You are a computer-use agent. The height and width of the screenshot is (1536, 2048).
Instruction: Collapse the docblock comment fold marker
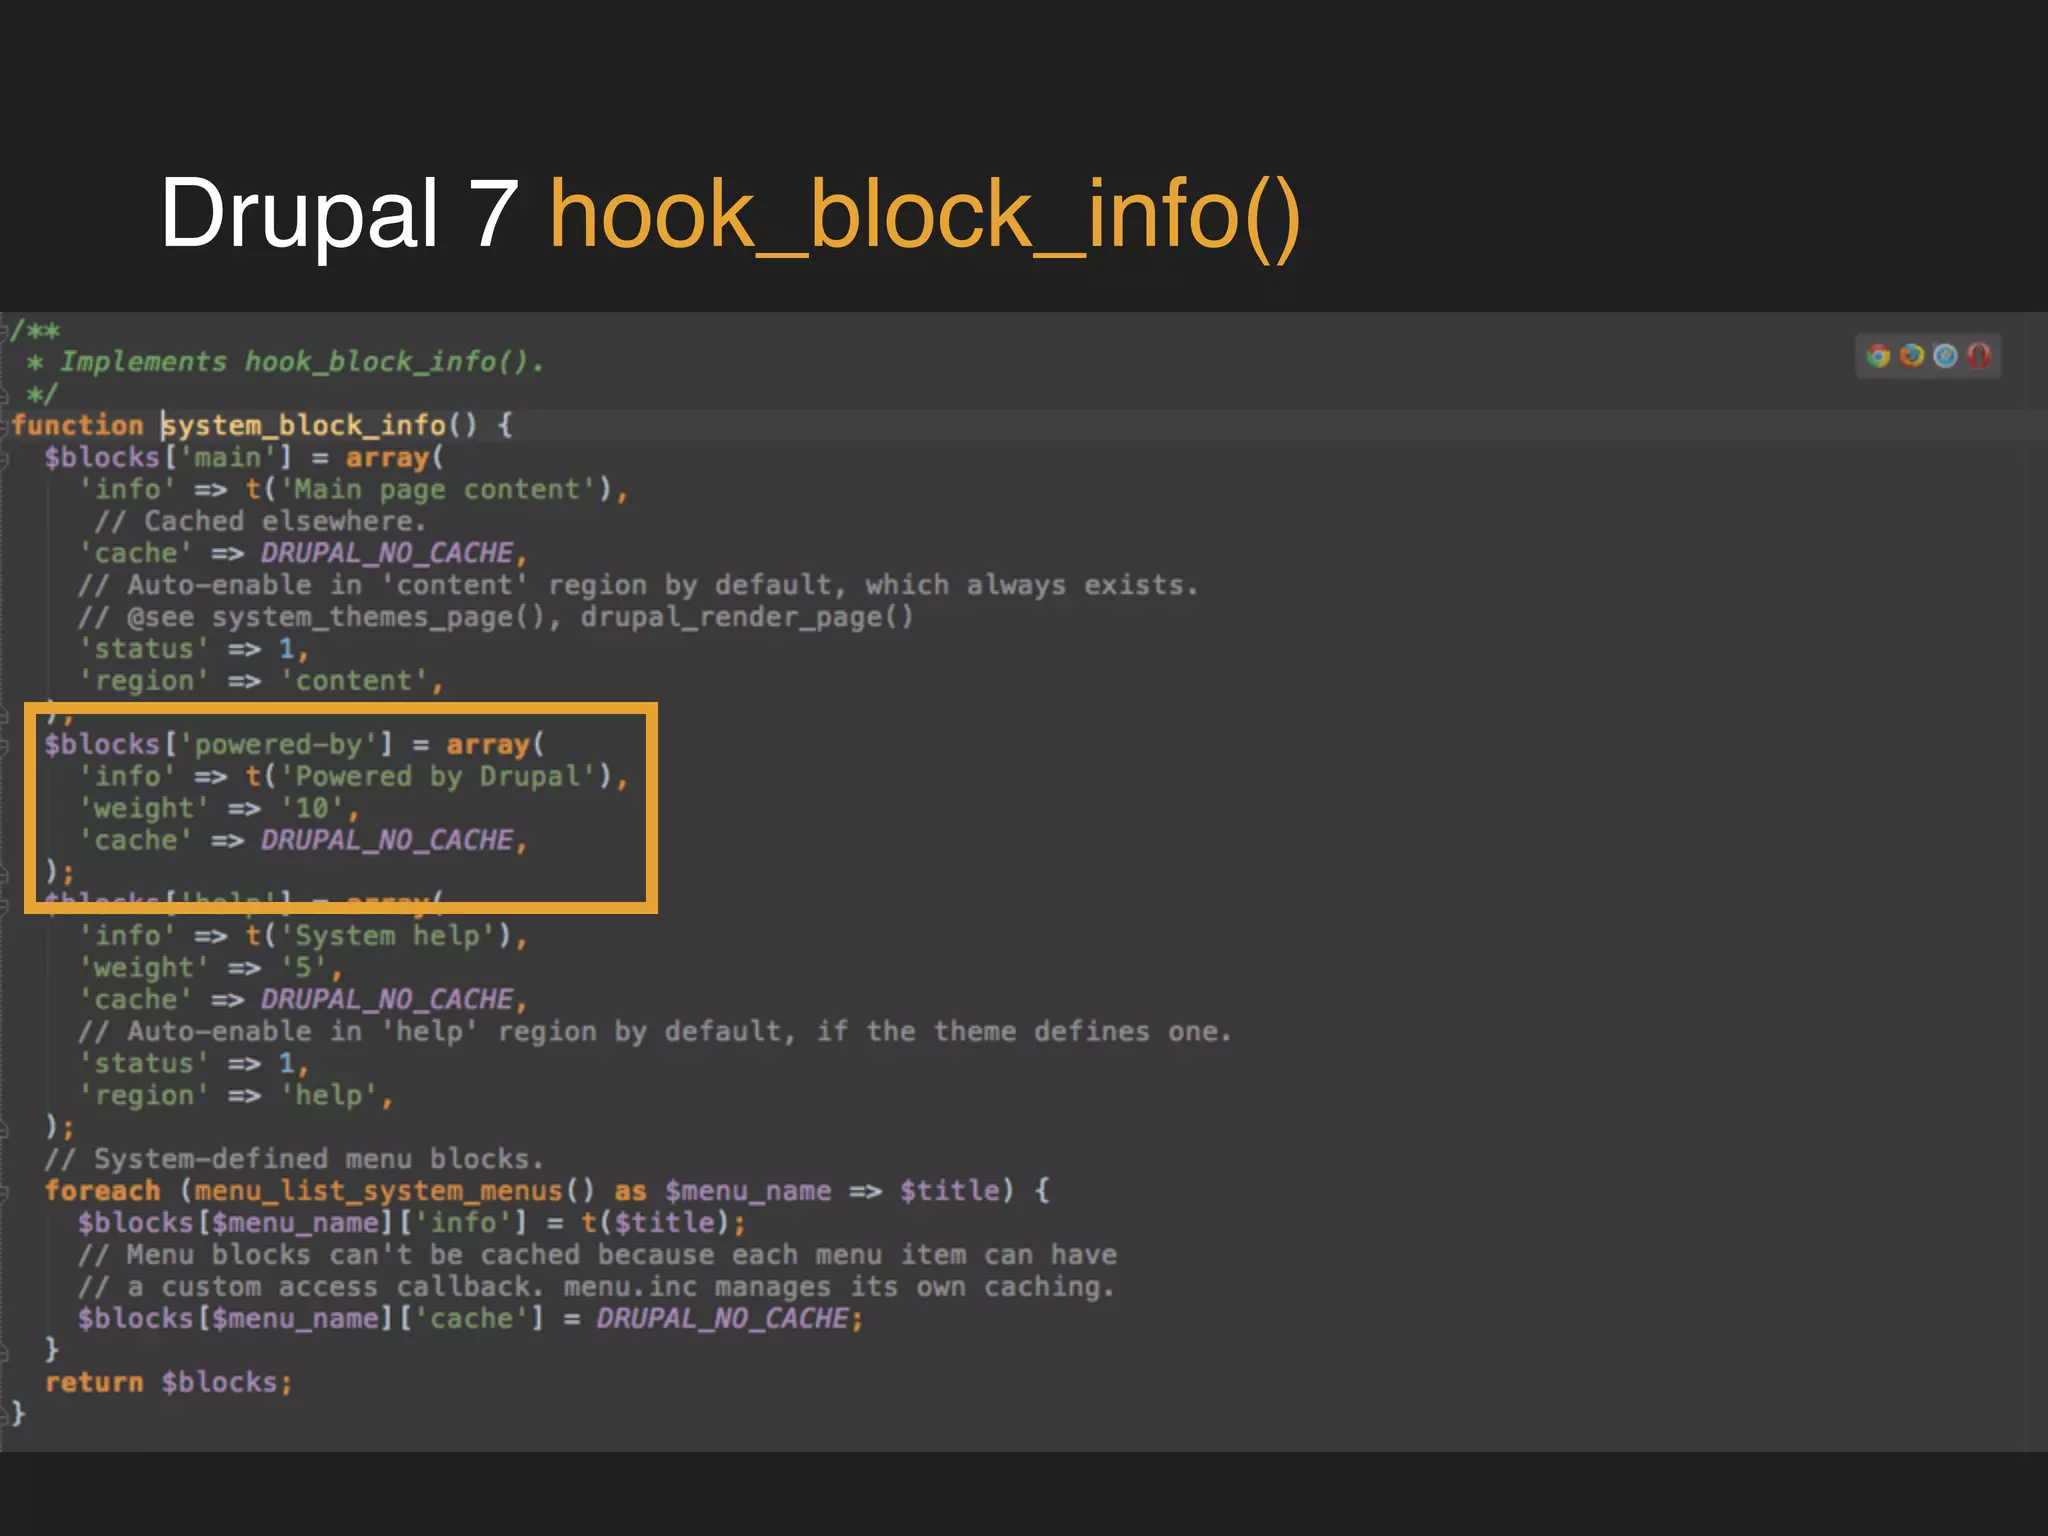[x=5, y=330]
